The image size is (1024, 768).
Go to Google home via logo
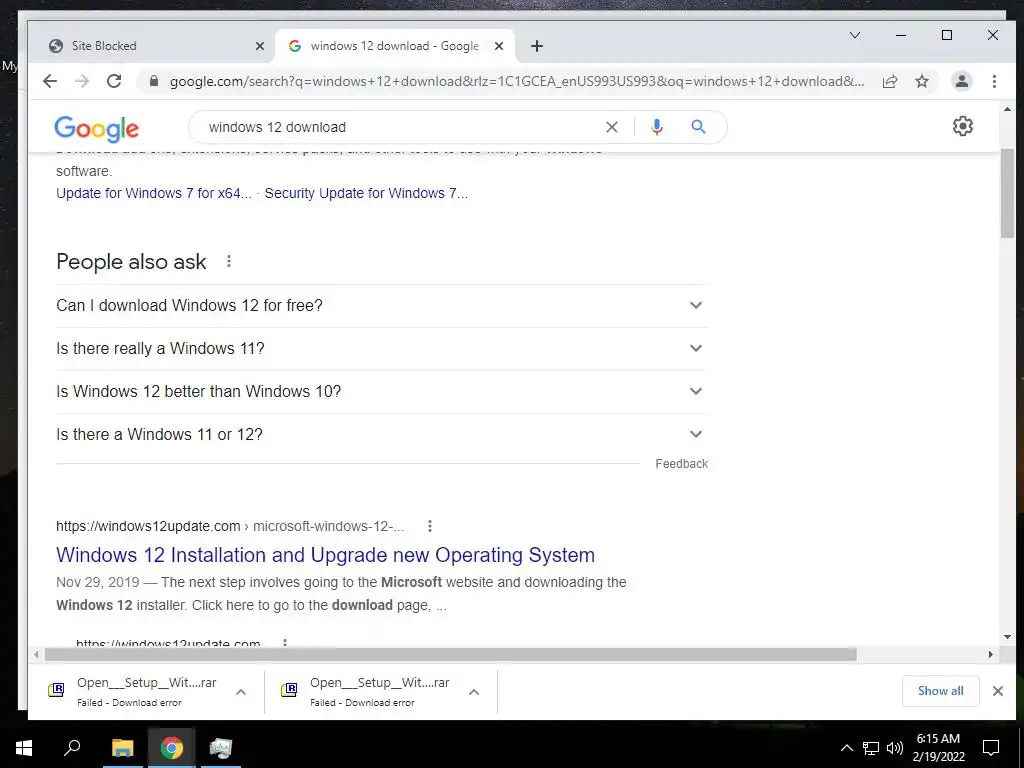coord(97,129)
